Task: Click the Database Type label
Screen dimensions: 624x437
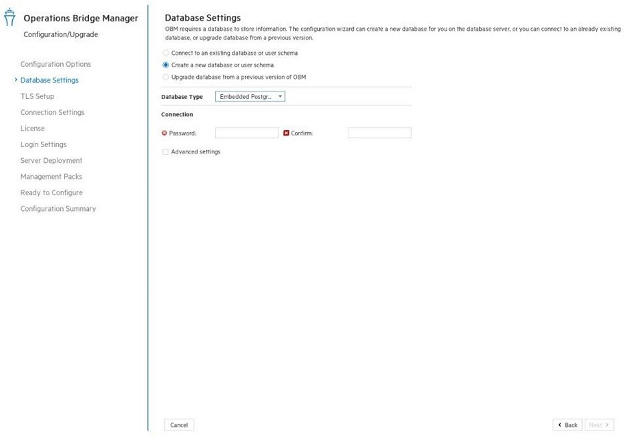Action: (182, 97)
